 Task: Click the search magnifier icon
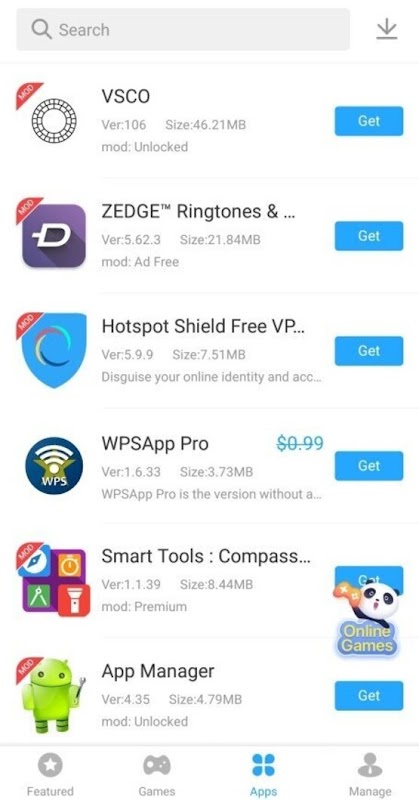click(41, 29)
